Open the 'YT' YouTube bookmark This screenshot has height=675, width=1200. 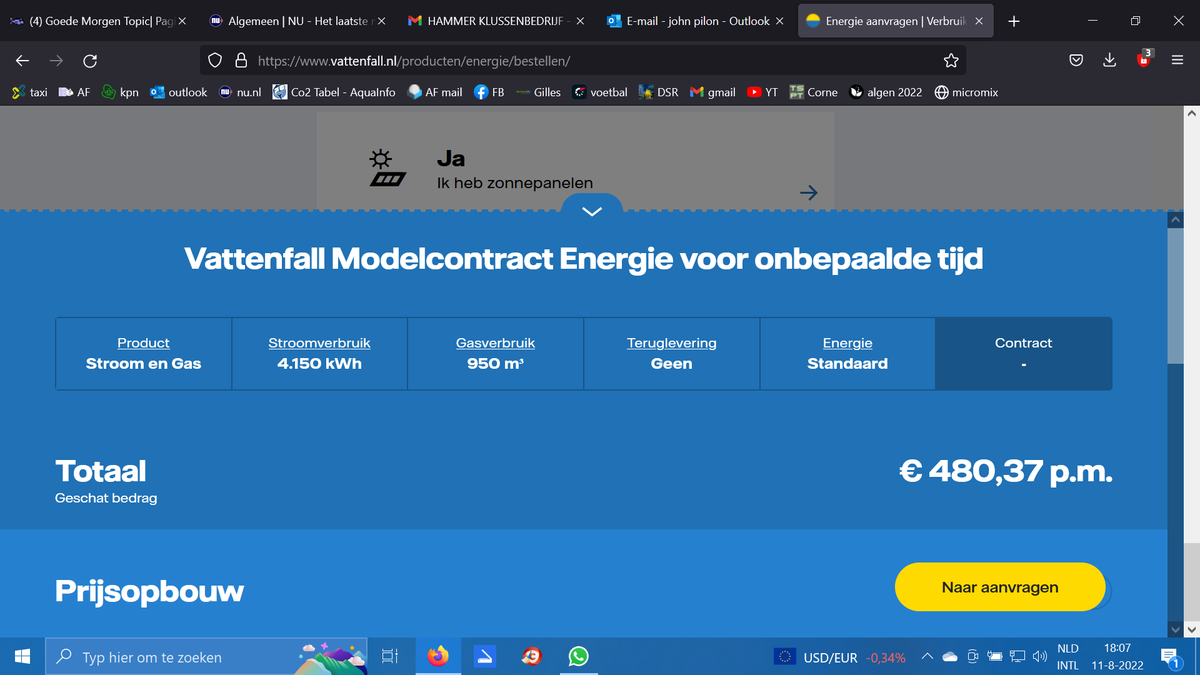[763, 92]
